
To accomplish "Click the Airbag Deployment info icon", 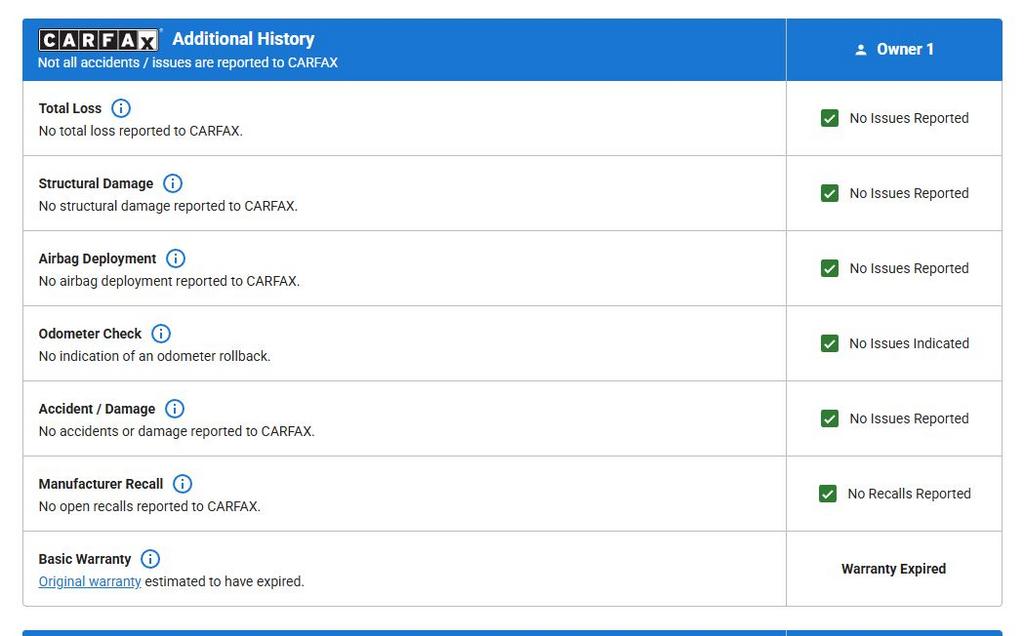I will (176, 258).
